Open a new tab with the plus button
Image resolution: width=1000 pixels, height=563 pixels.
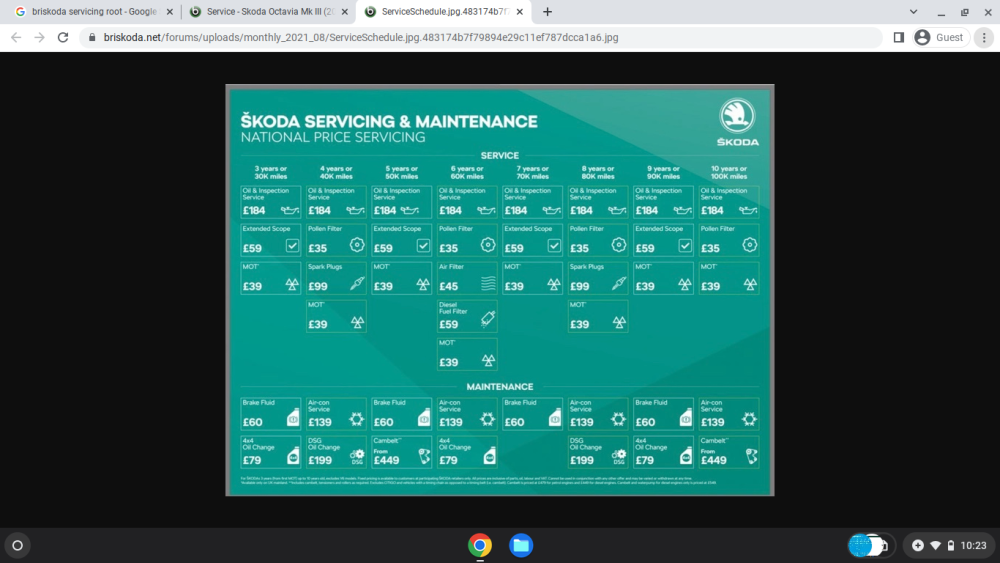tap(547, 11)
